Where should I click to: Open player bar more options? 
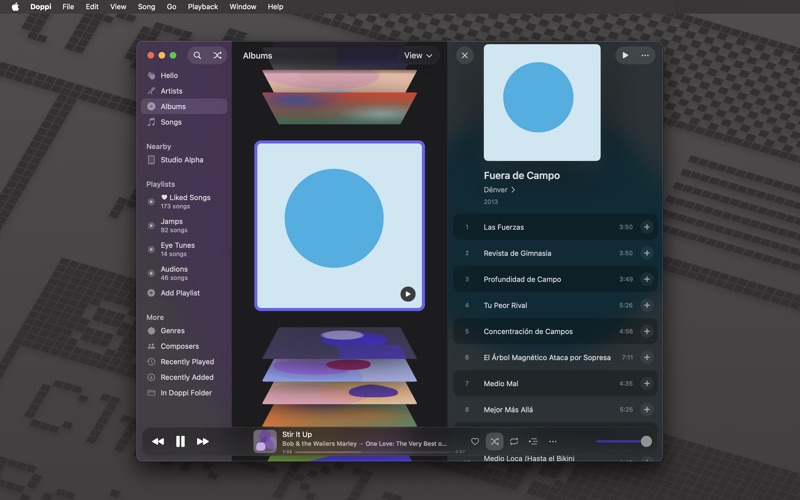(553, 441)
